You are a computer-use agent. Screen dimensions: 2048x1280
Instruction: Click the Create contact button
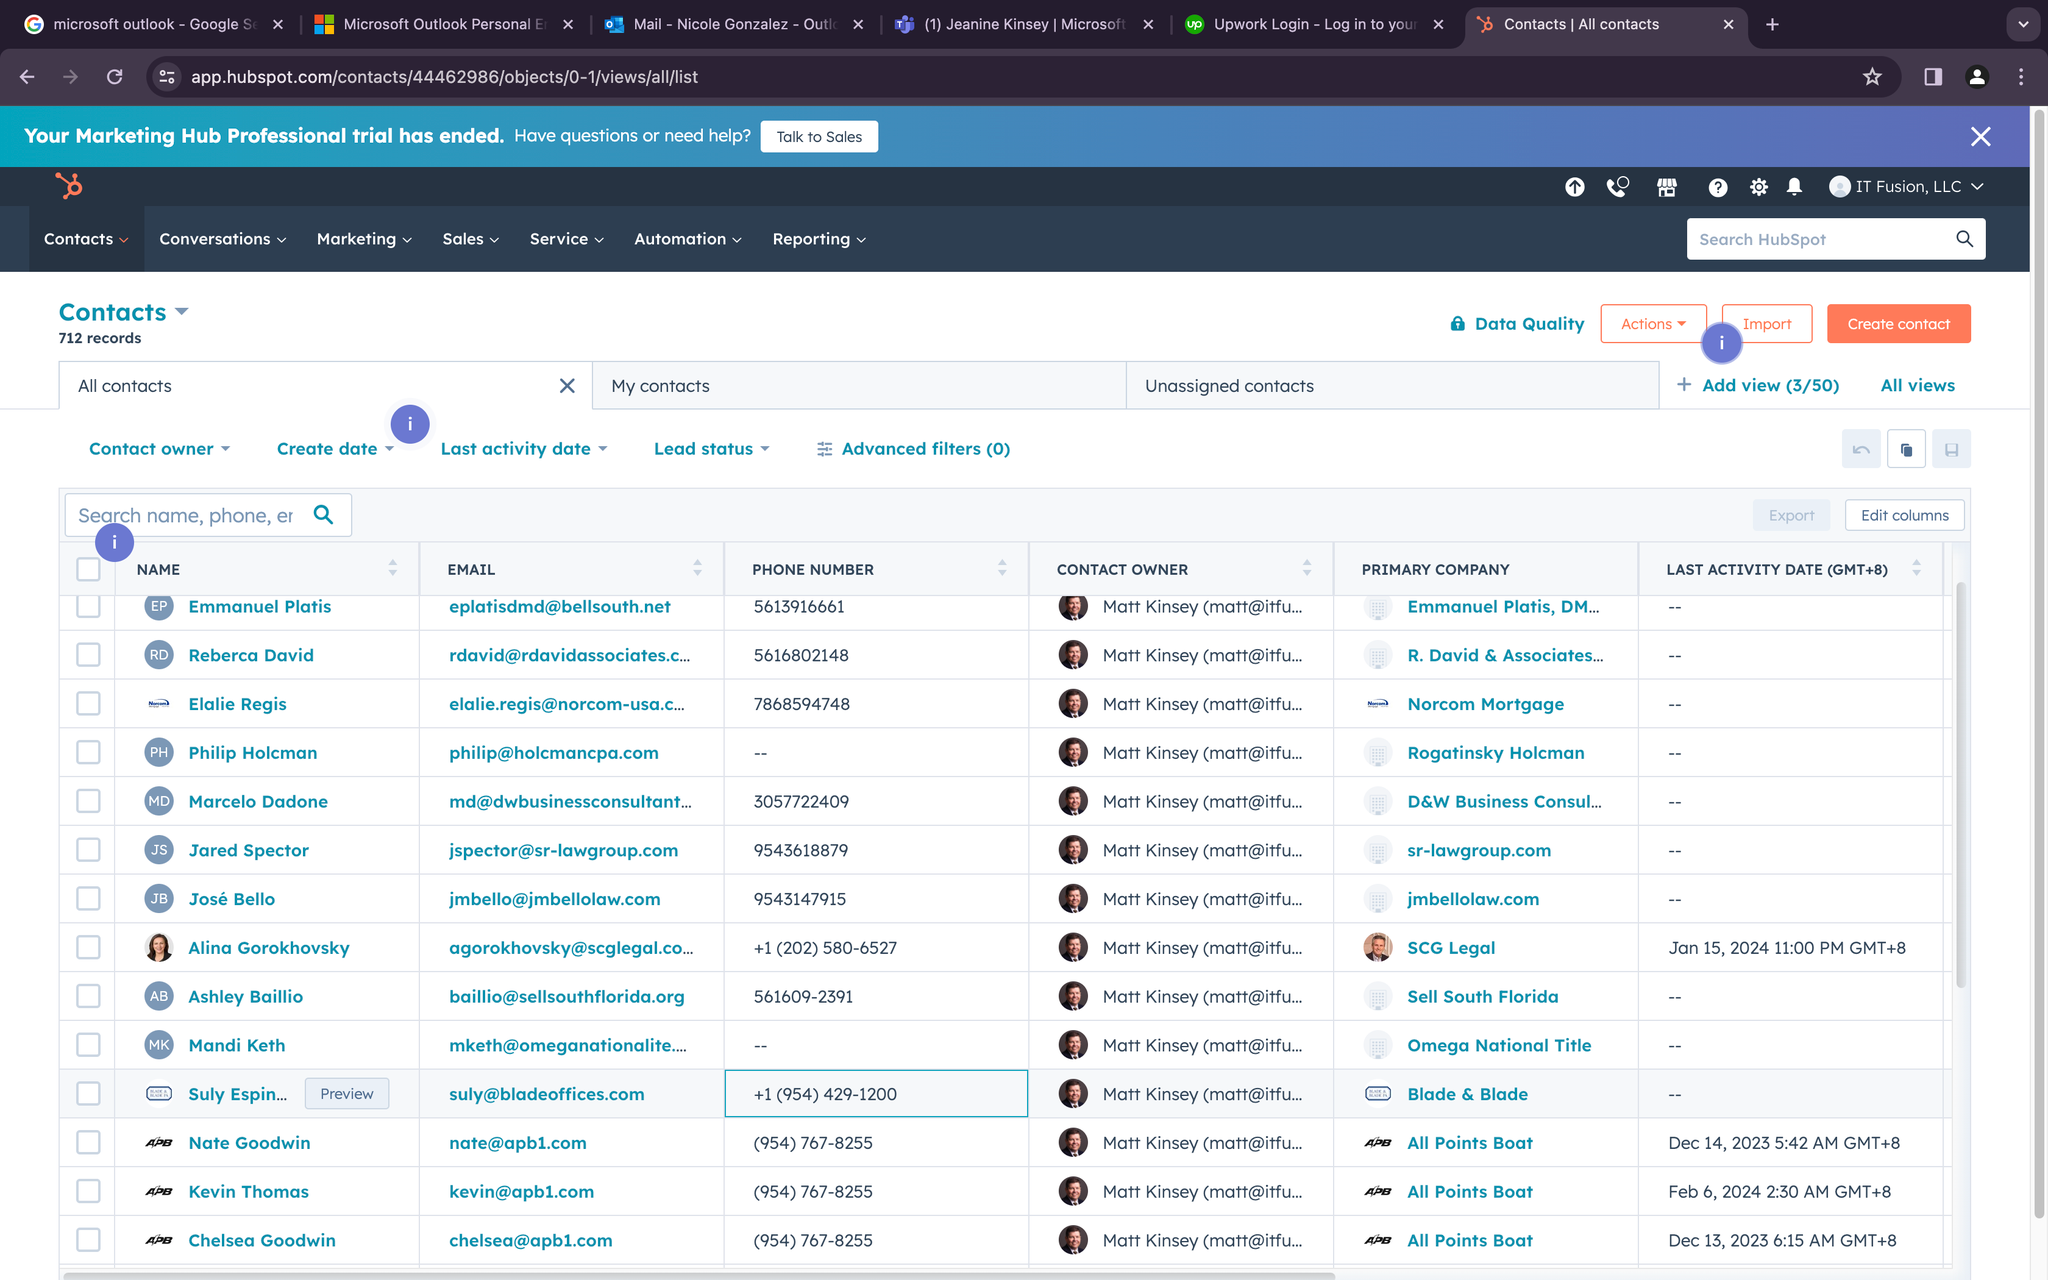pyautogui.click(x=1897, y=324)
